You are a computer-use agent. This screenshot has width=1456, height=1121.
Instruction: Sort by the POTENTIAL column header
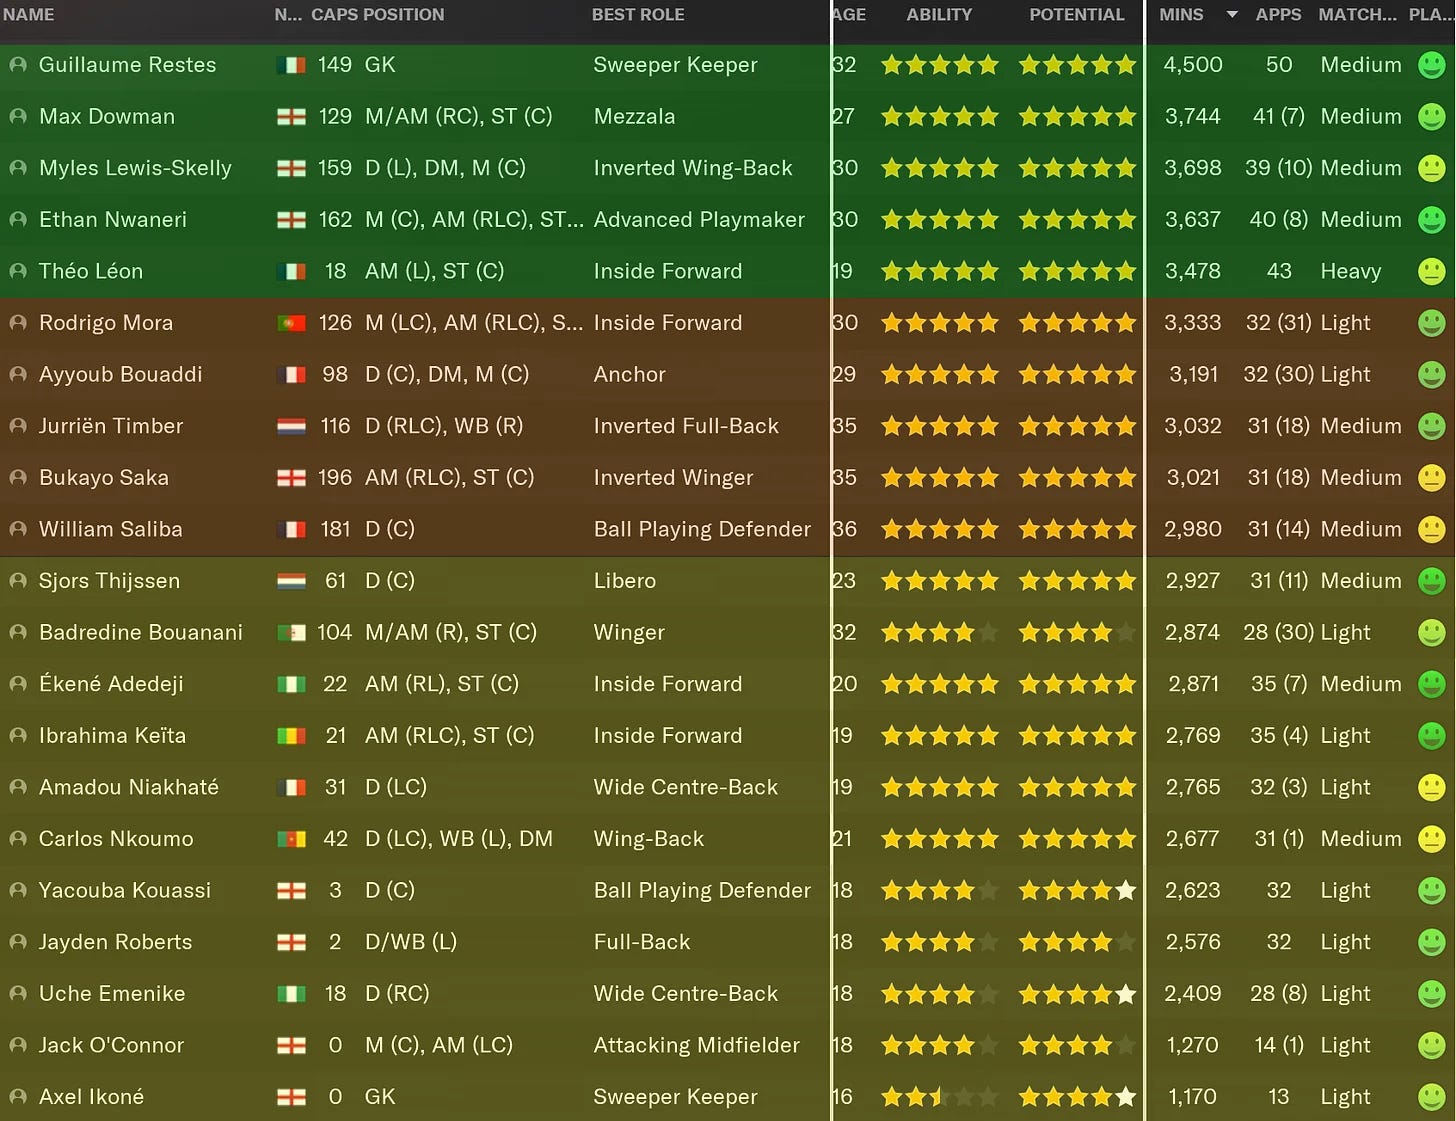click(1077, 15)
